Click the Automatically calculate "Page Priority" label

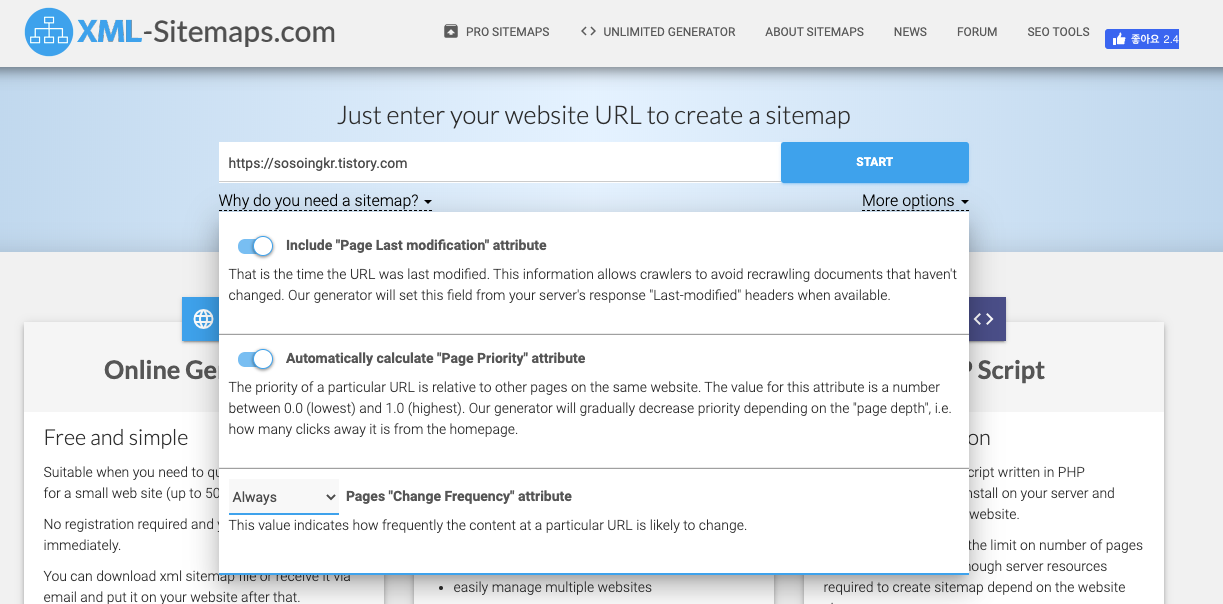[x=436, y=358]
